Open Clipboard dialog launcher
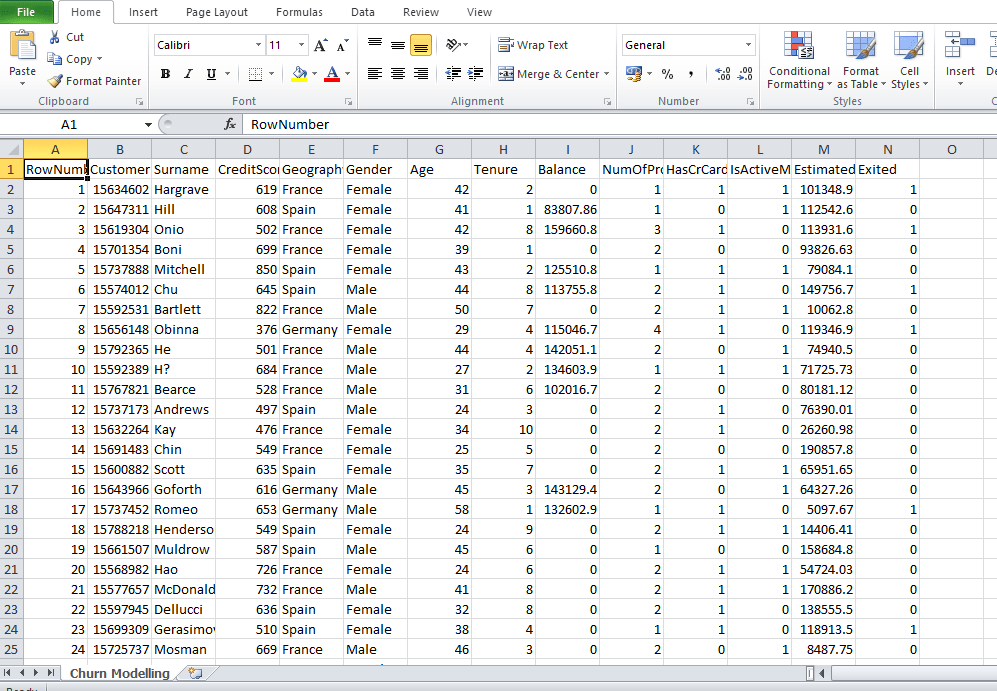This screenshot has width=997, height=691. tap(139, 102)
